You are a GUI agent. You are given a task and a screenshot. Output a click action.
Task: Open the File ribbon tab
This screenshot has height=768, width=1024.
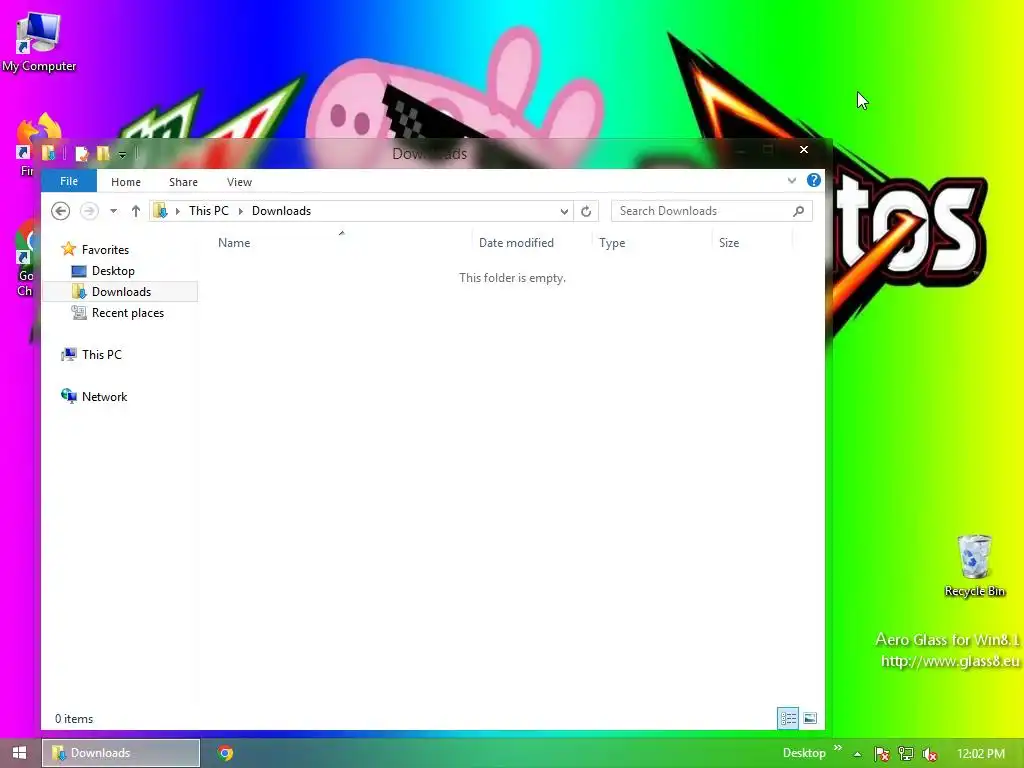coord(69,181)
